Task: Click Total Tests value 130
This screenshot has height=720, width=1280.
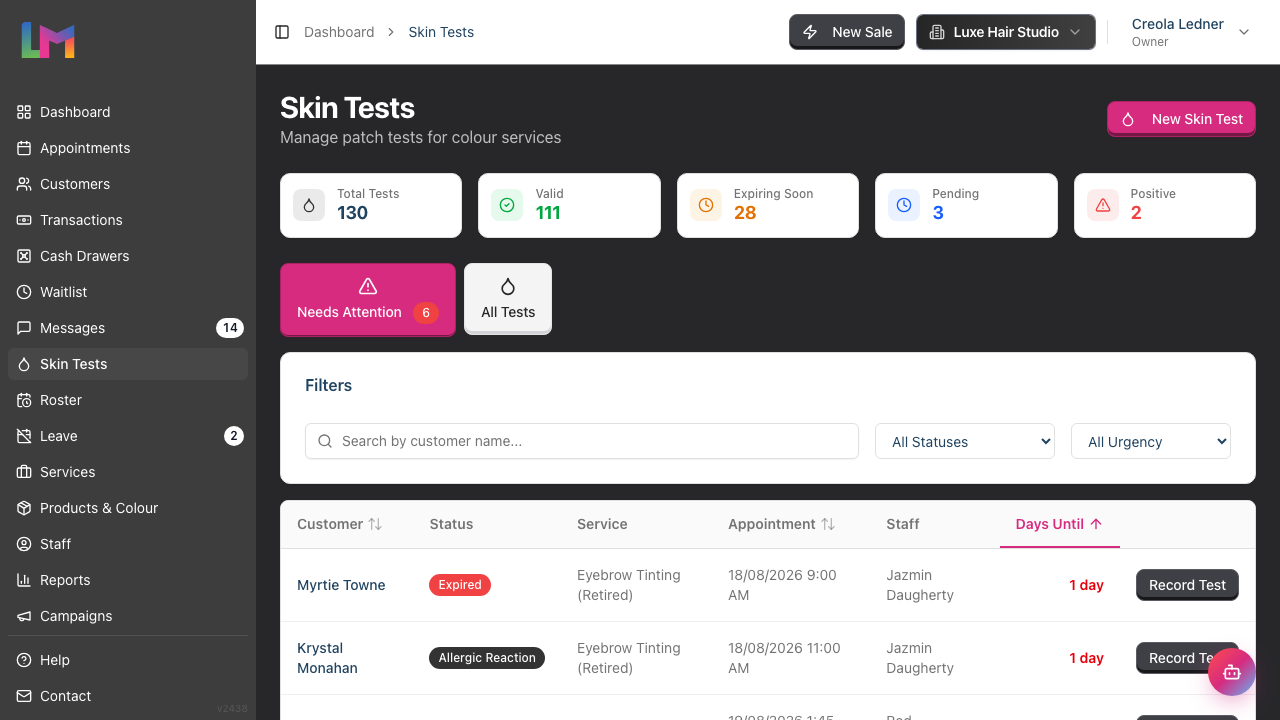Action: coord(352,213)
